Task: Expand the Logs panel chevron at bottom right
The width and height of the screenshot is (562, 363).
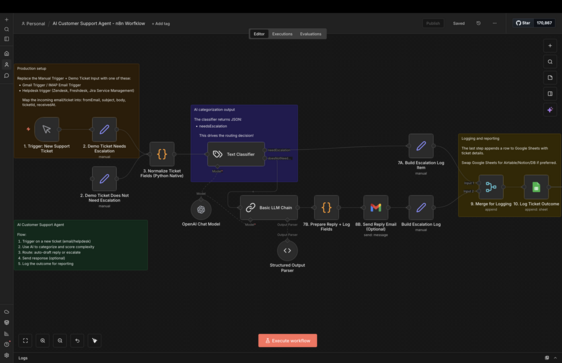Action: [555, 358]
